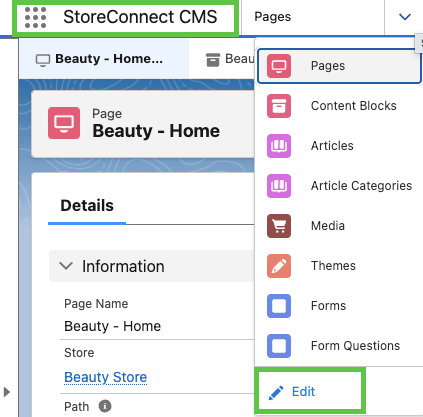This screenshot has height=417, width=423.
Task: Open Forms from the menu
Action: pos(339,306)
